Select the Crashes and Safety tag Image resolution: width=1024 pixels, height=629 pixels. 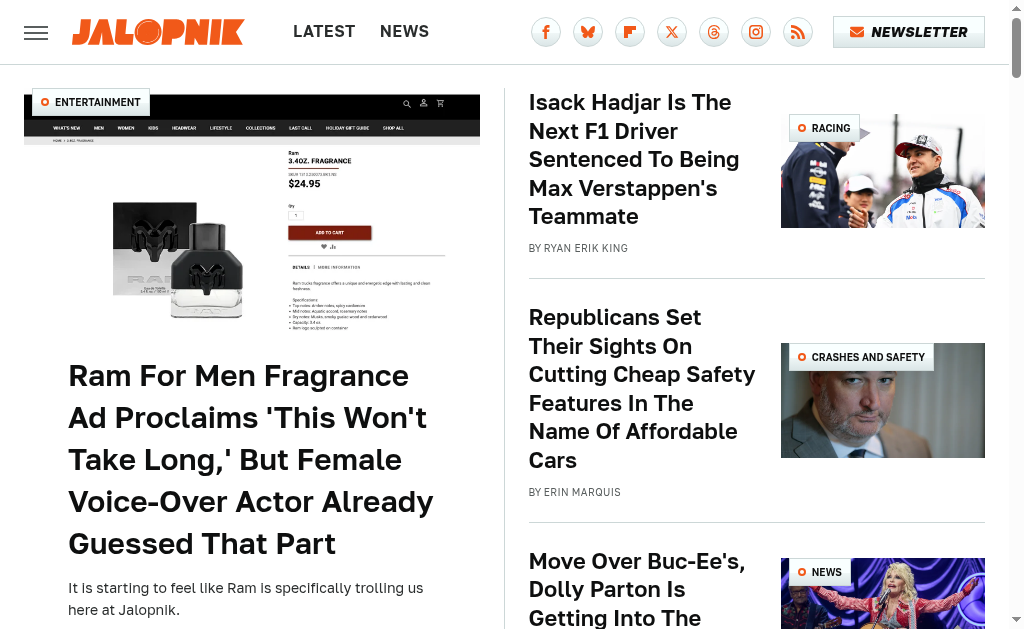[x=861, y=357]
